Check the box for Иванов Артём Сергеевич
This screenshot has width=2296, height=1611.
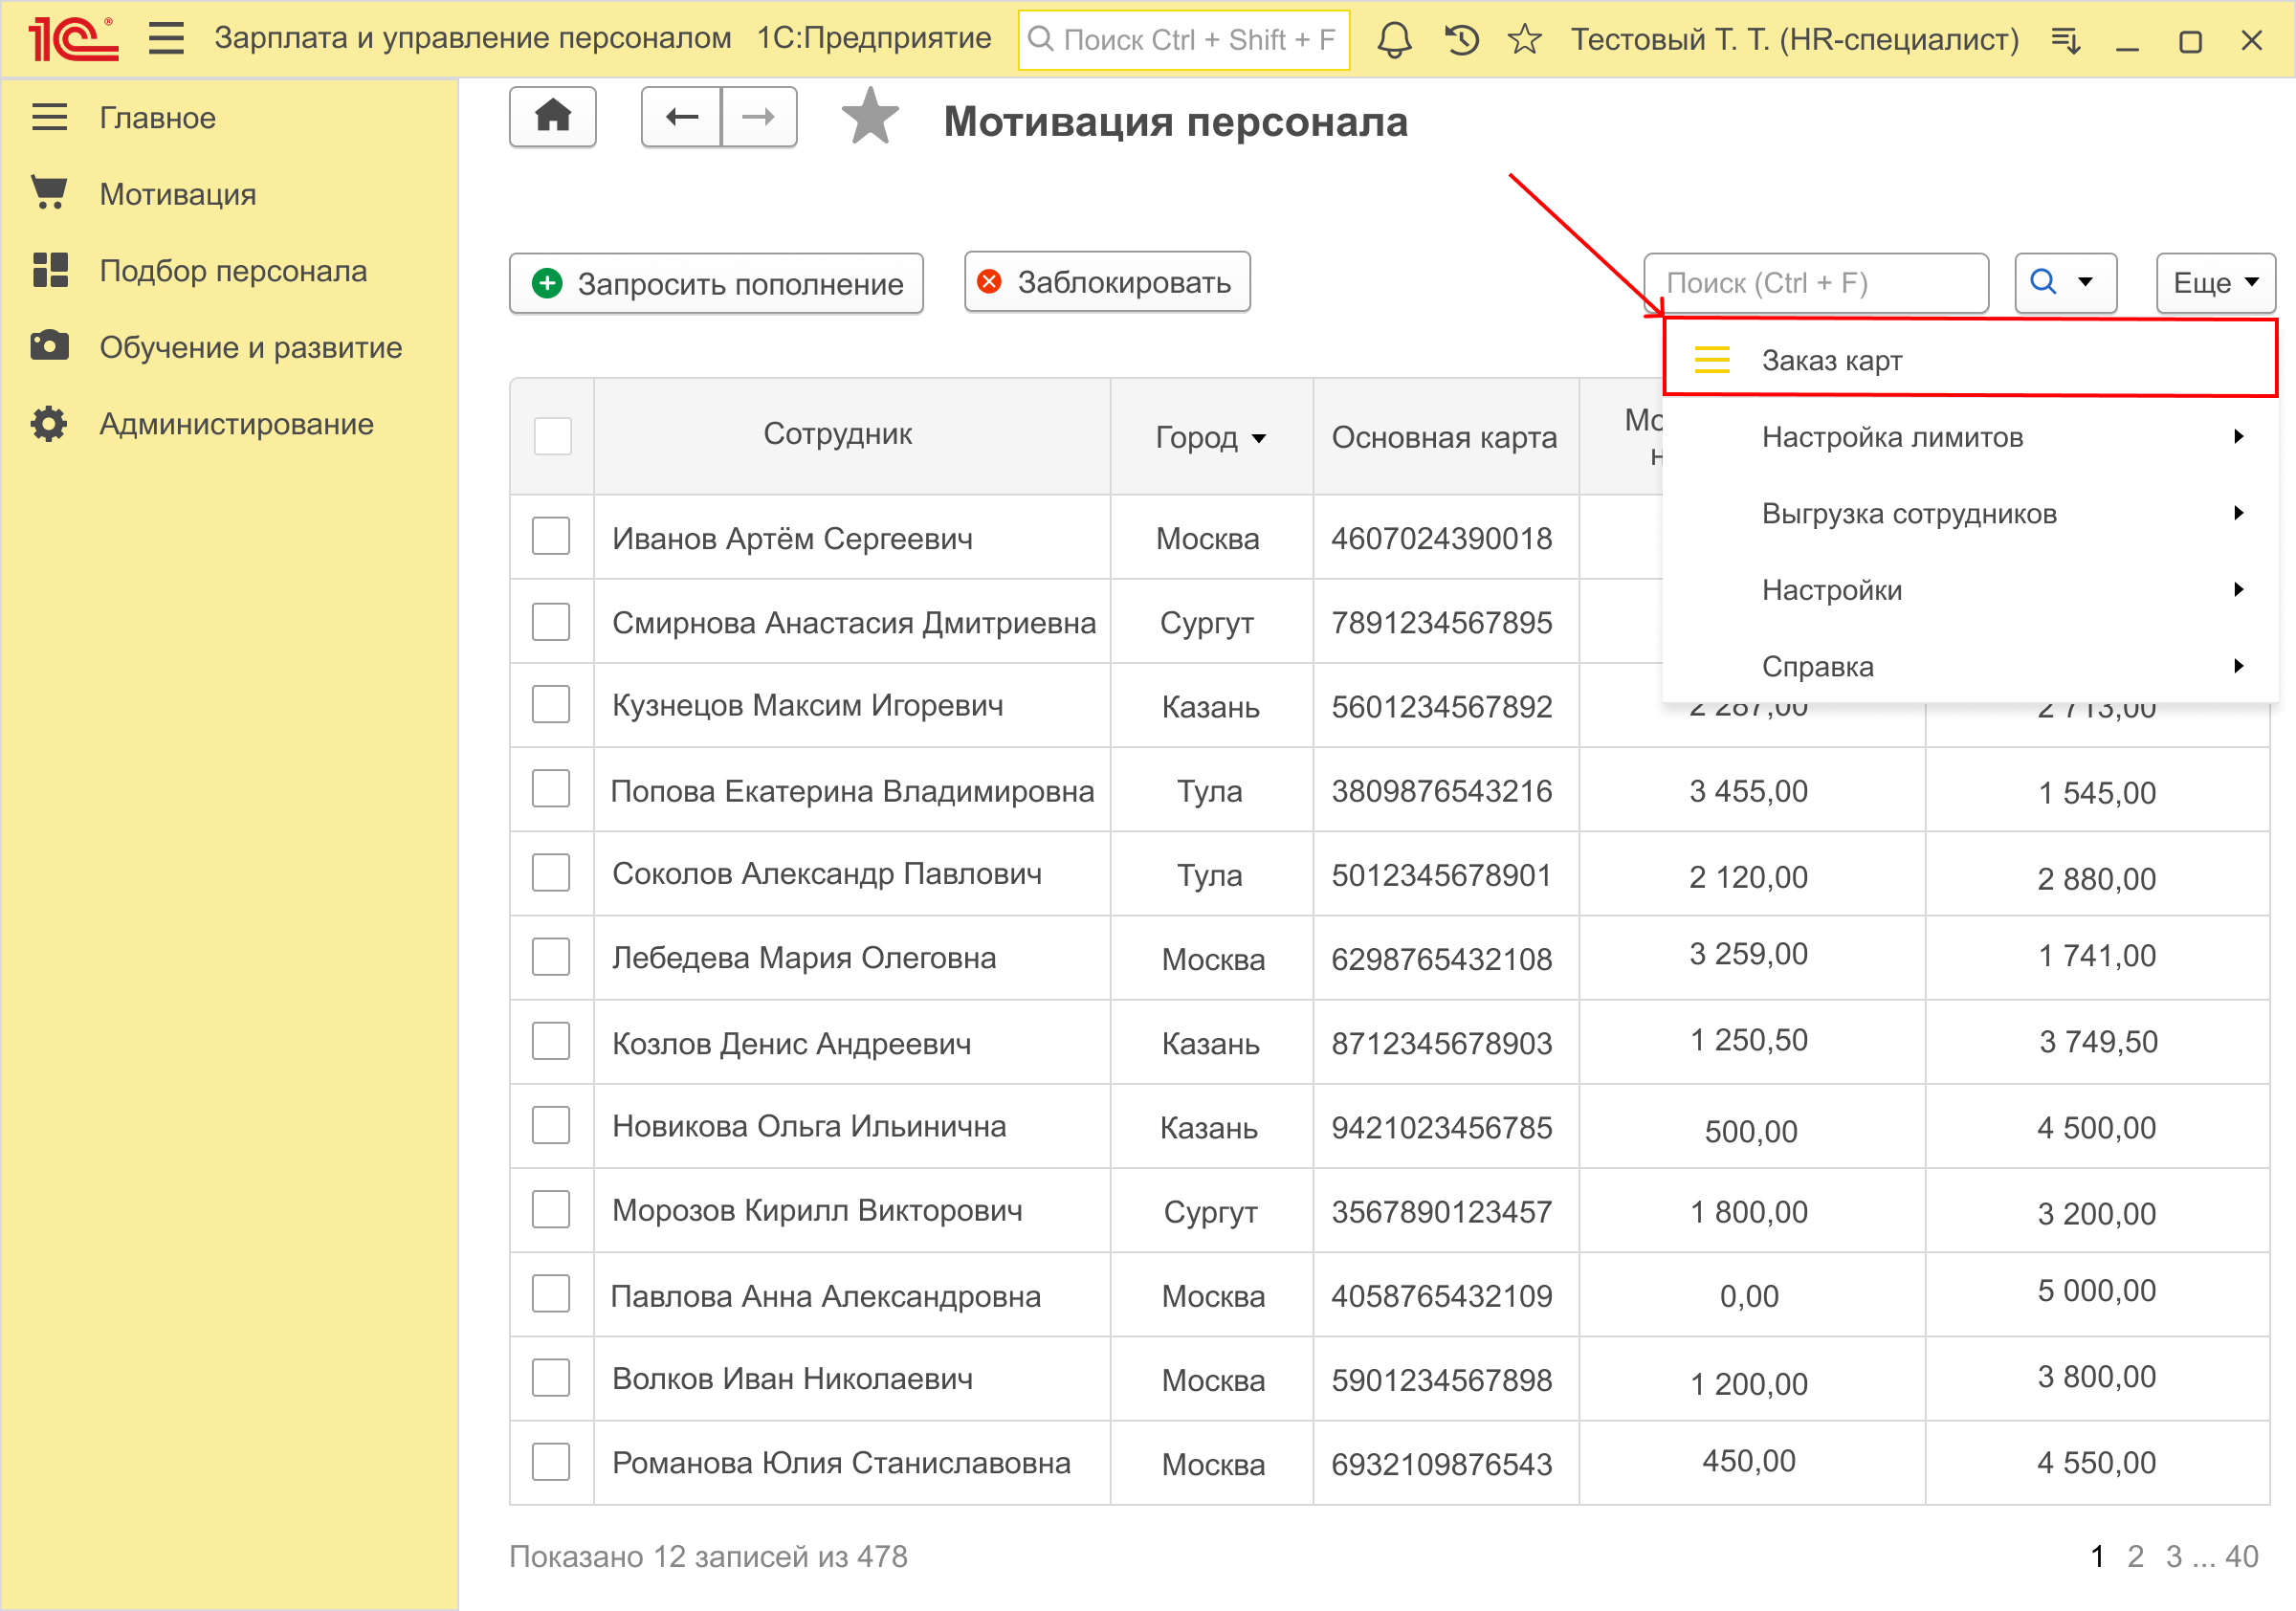[551, 537]
